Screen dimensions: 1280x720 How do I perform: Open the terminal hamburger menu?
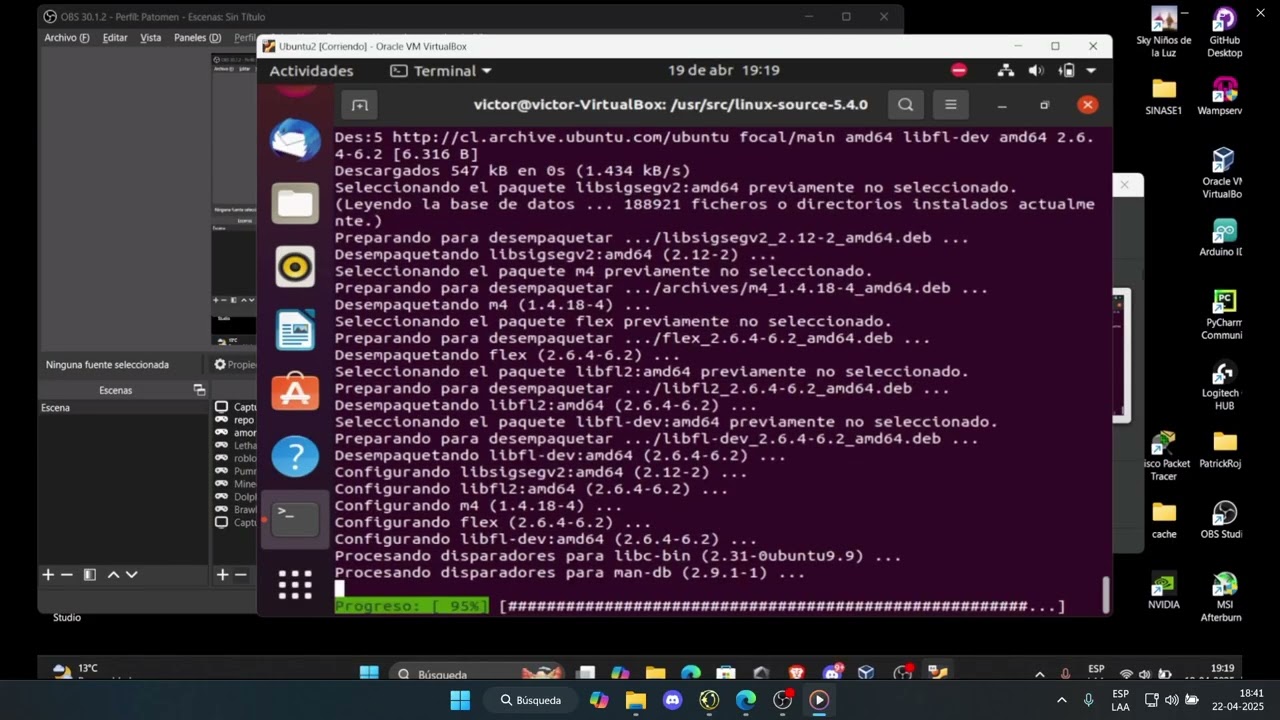tap(951, 104)
